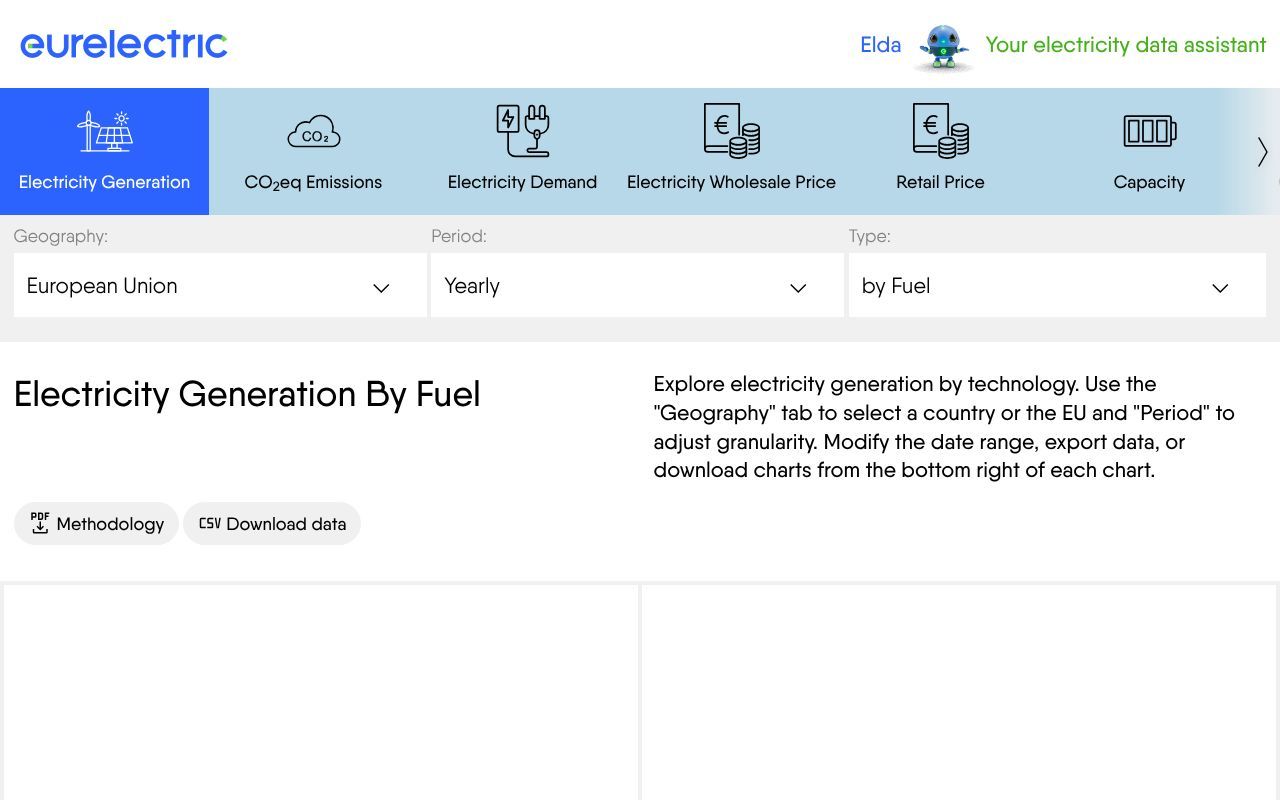Click the Explore electricity generation description paragraph
1280x800 pixels.
(x=945, y=427)
